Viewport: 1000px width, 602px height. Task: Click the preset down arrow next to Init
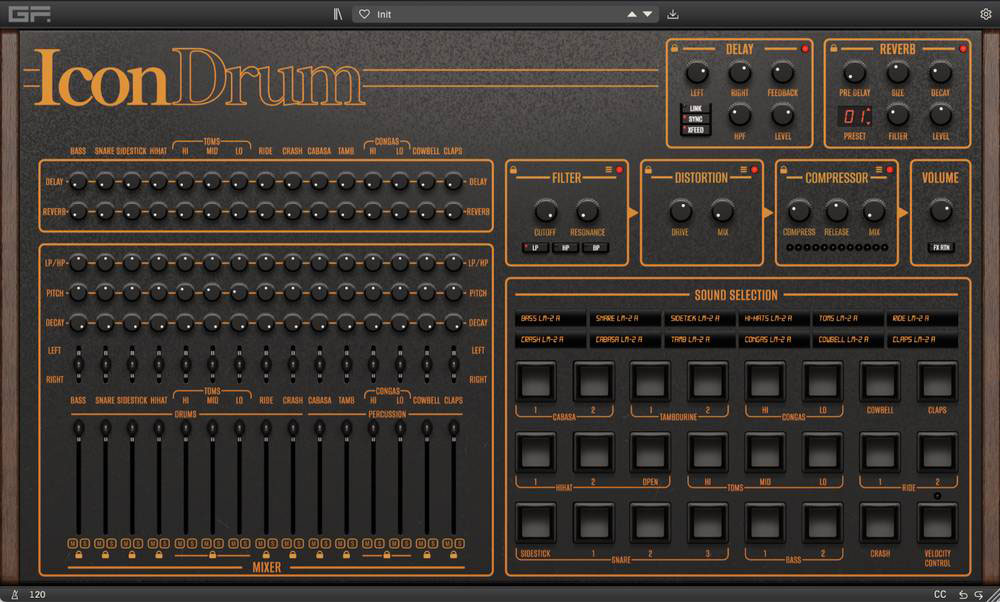pos(646,13)
